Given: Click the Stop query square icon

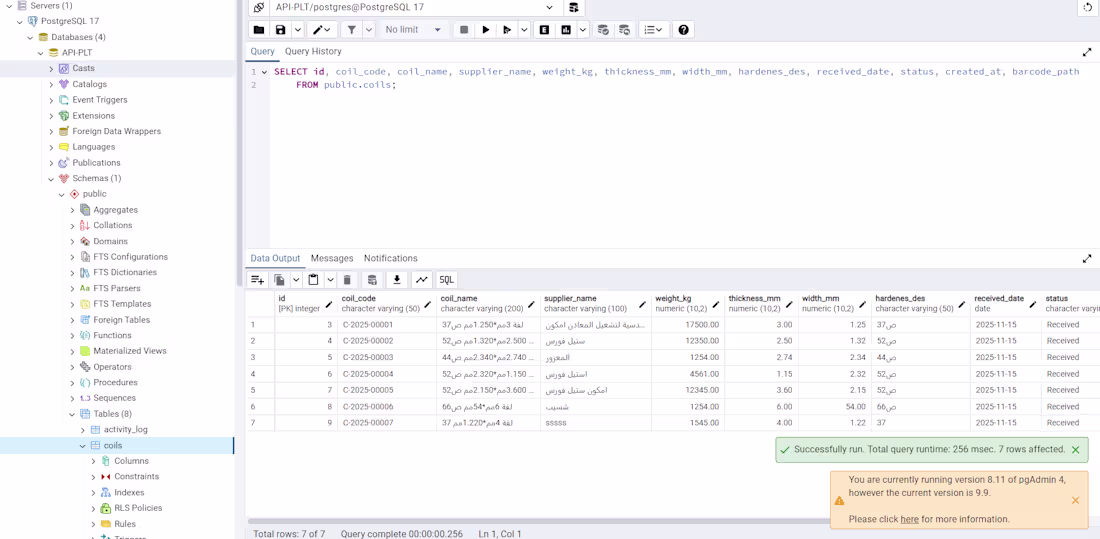Looking at the screenshot, I should pos(464,29).
